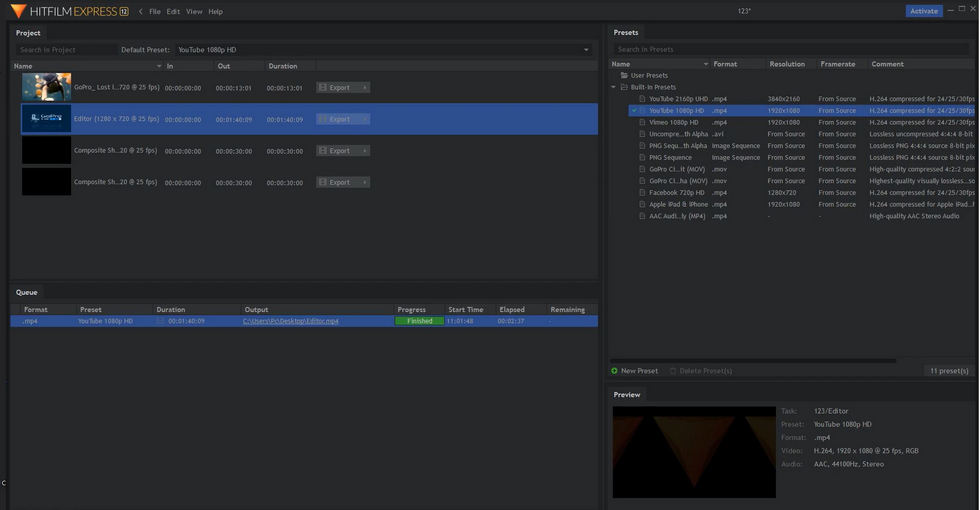980x510 pixels.
Task: Click the back arrow beside File menu
Action: [x=141, y=11]
